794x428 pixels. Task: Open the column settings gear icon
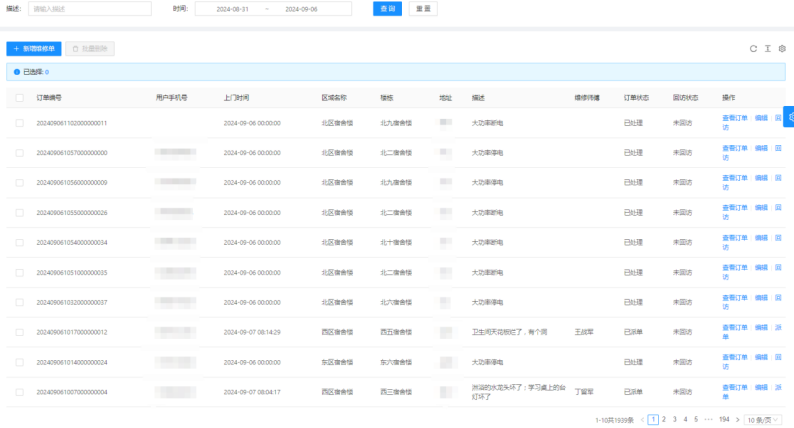(x=782, y=48)
